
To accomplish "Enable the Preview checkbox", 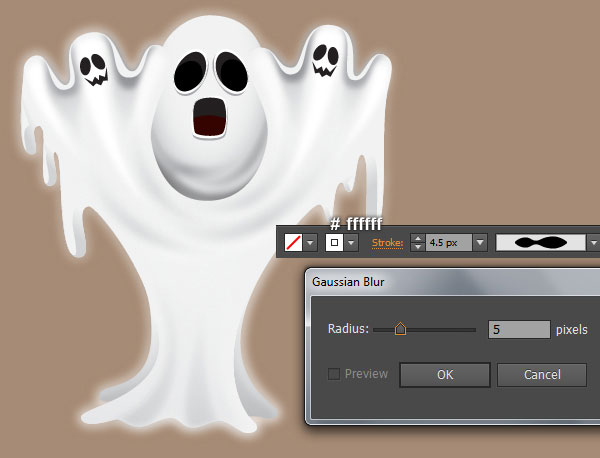I will click(x=334, y=374).
